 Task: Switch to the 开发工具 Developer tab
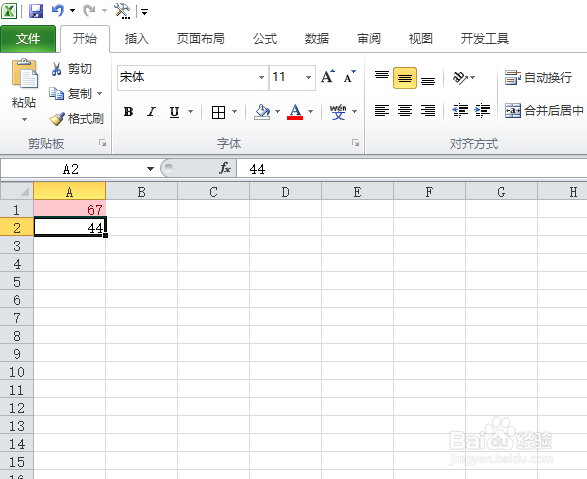(x=484, y=39)
